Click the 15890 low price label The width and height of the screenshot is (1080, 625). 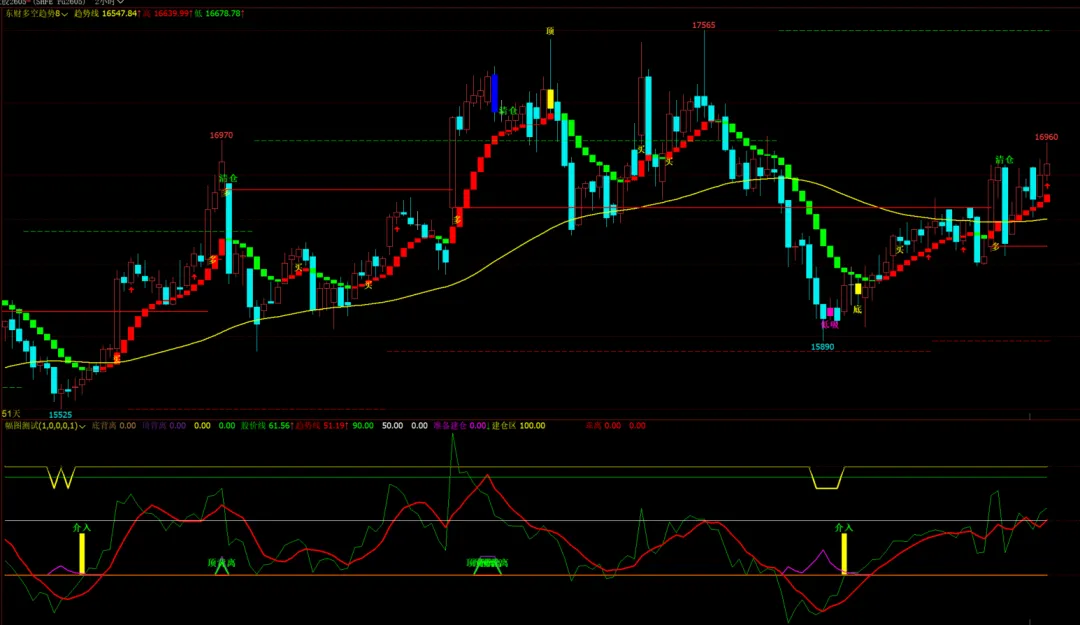point(822,347)
